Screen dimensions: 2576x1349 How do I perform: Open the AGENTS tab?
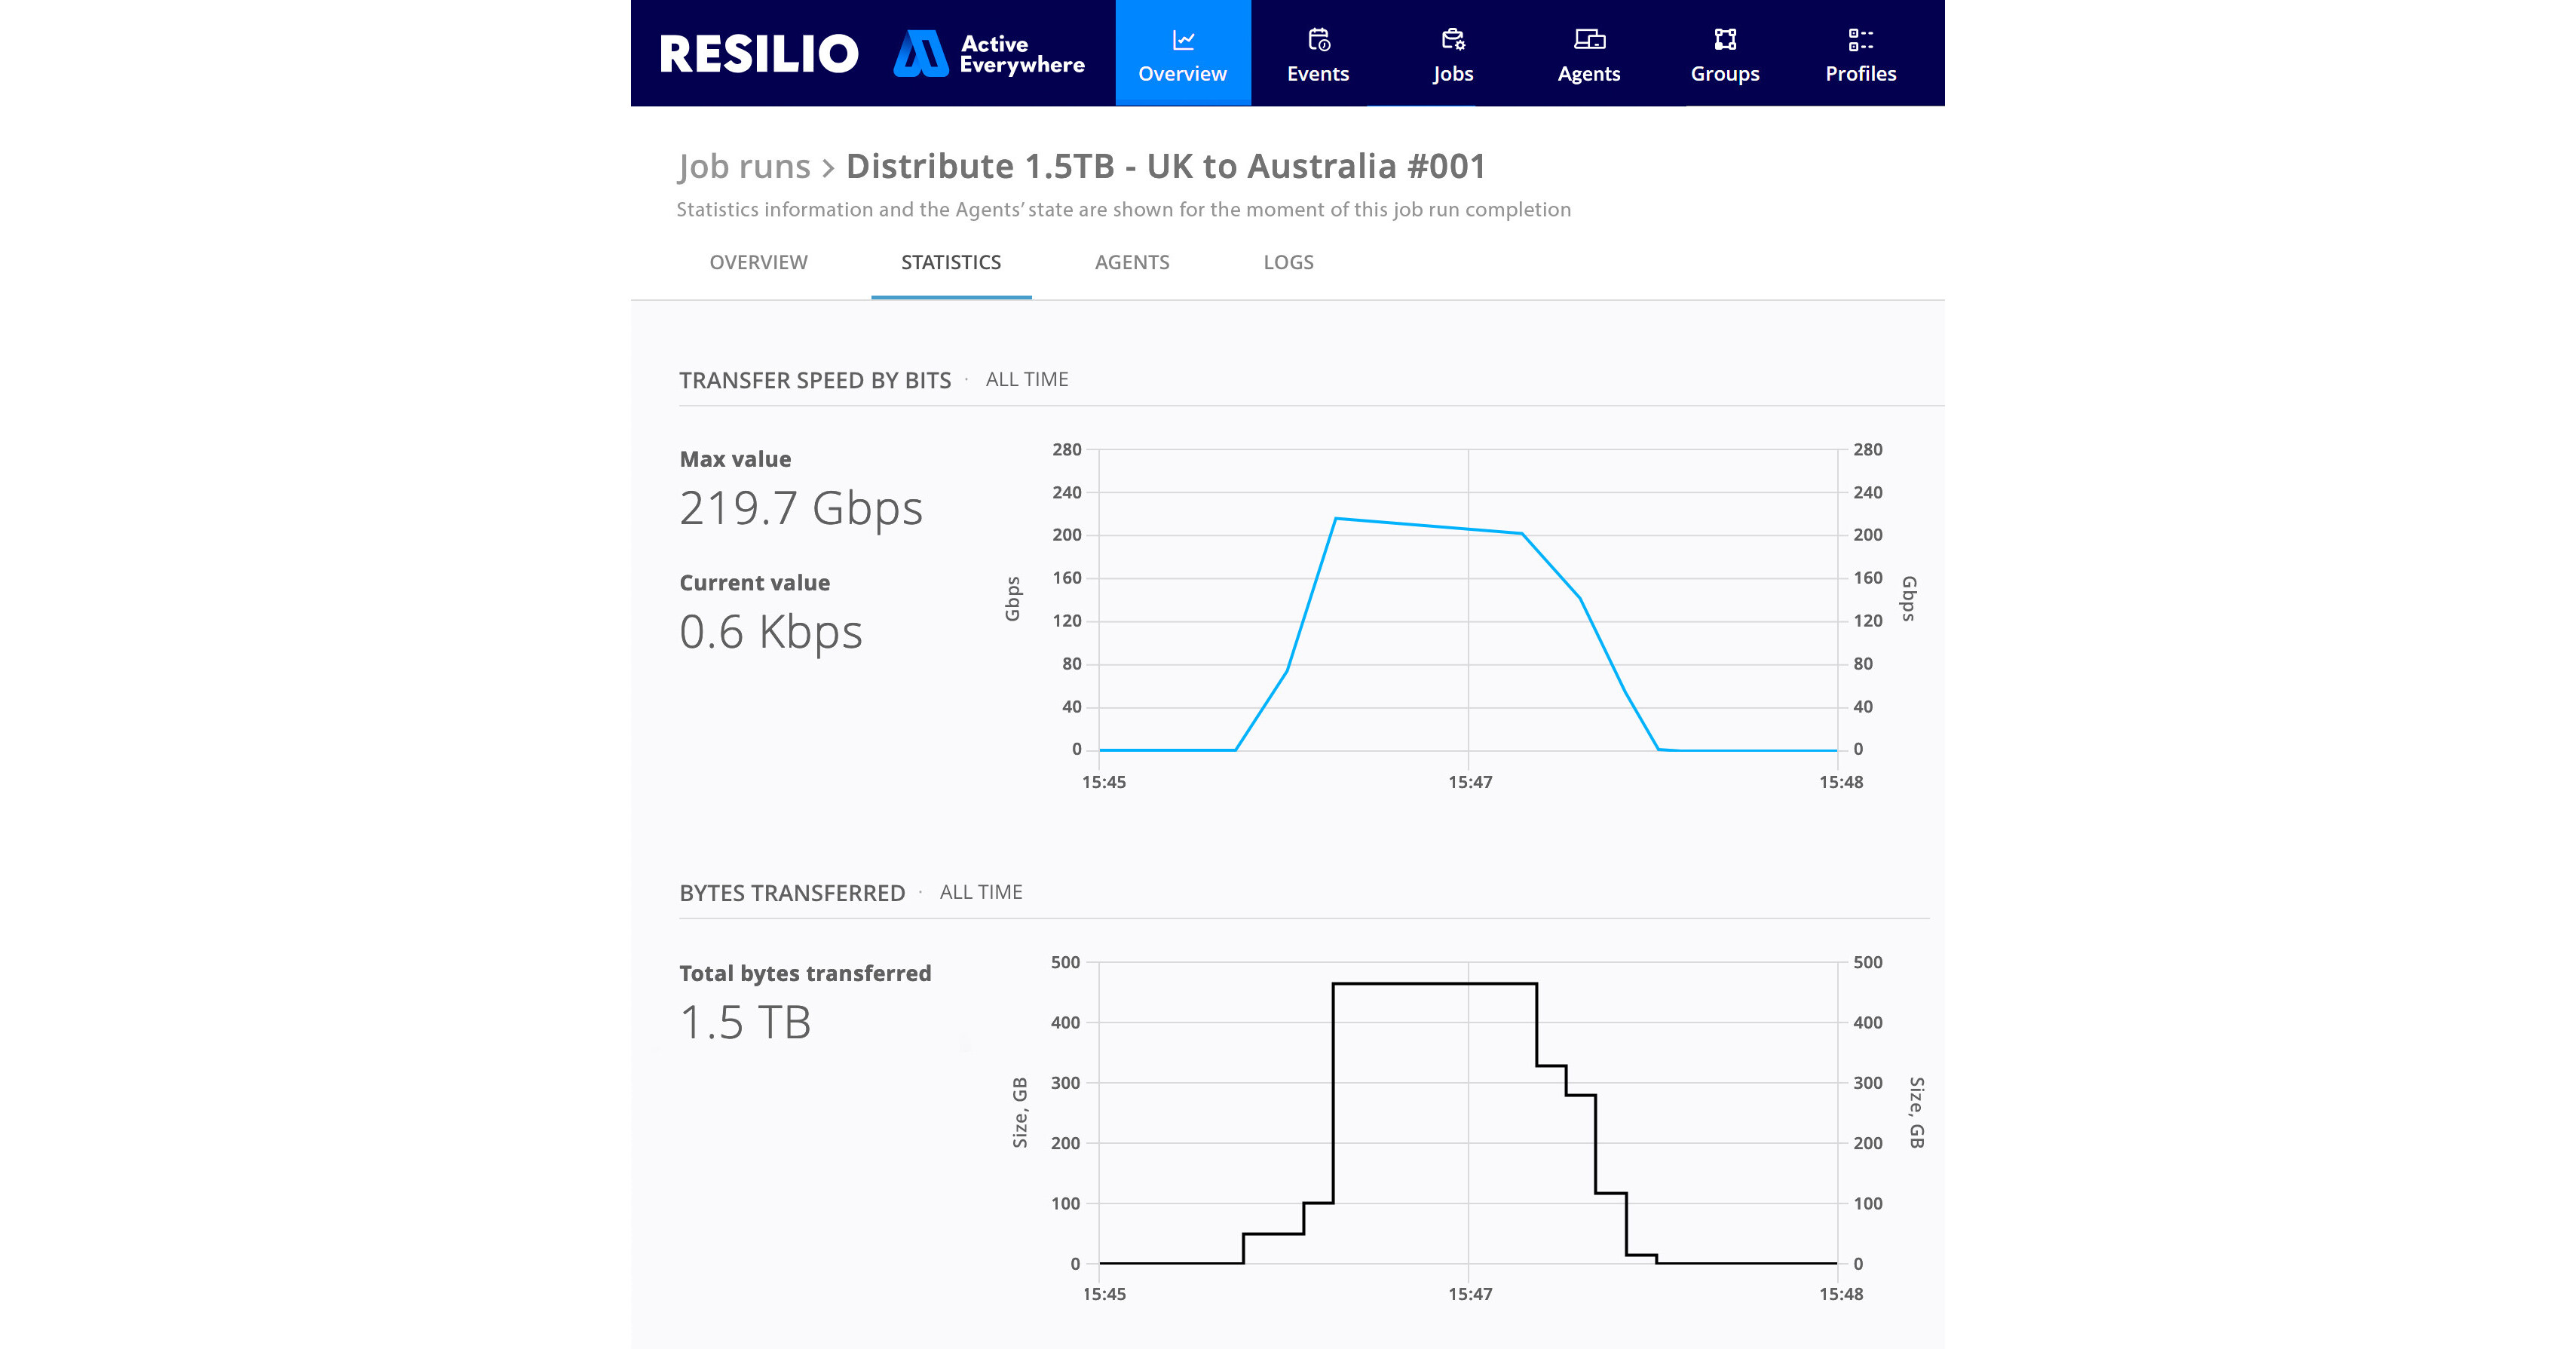(1132, 262)
